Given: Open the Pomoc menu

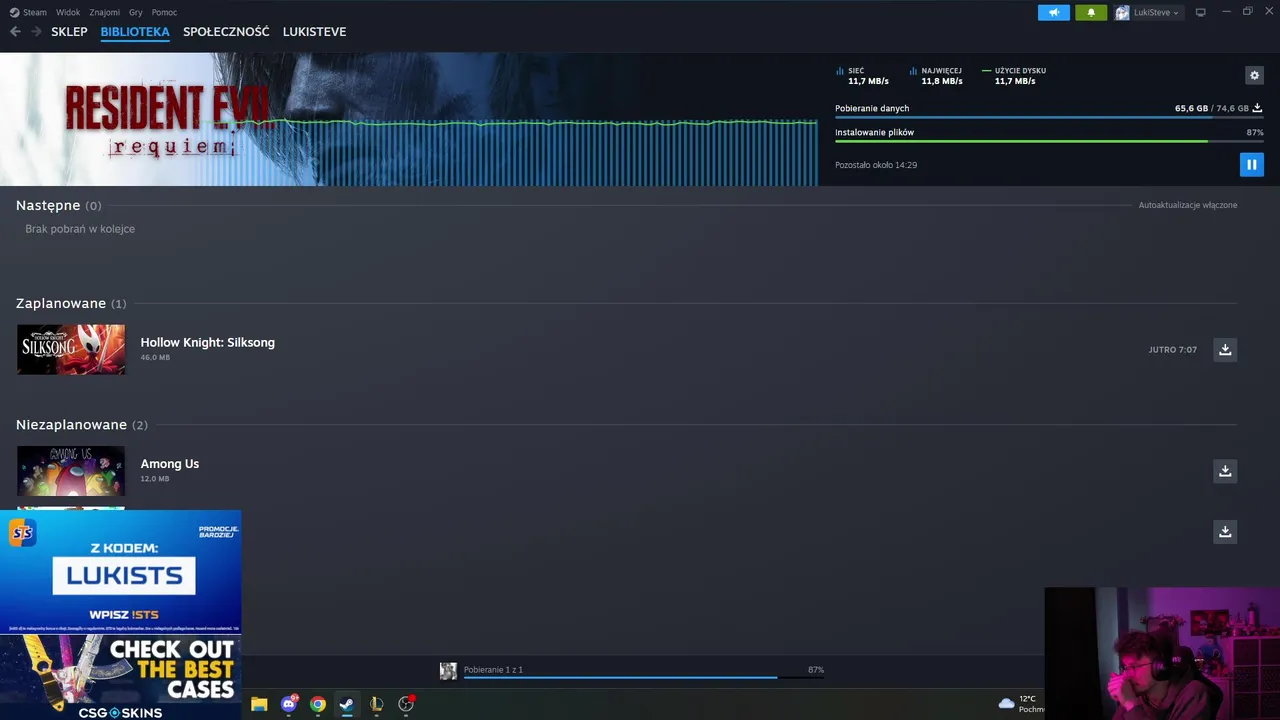Looking at the screenshot, I should tap(164, 12).
